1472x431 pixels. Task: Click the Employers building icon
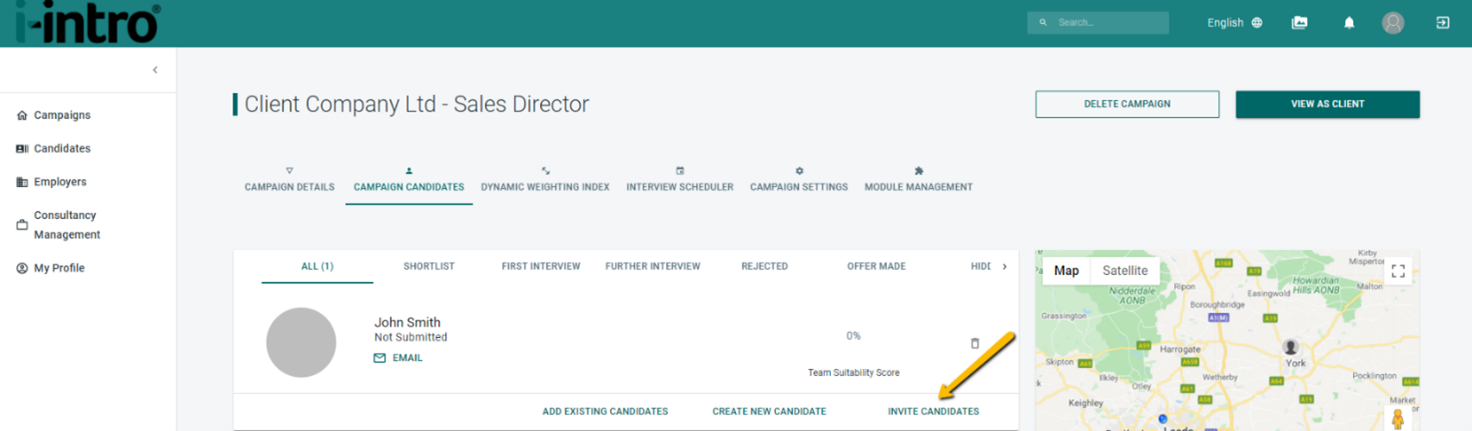click(22, 182)
